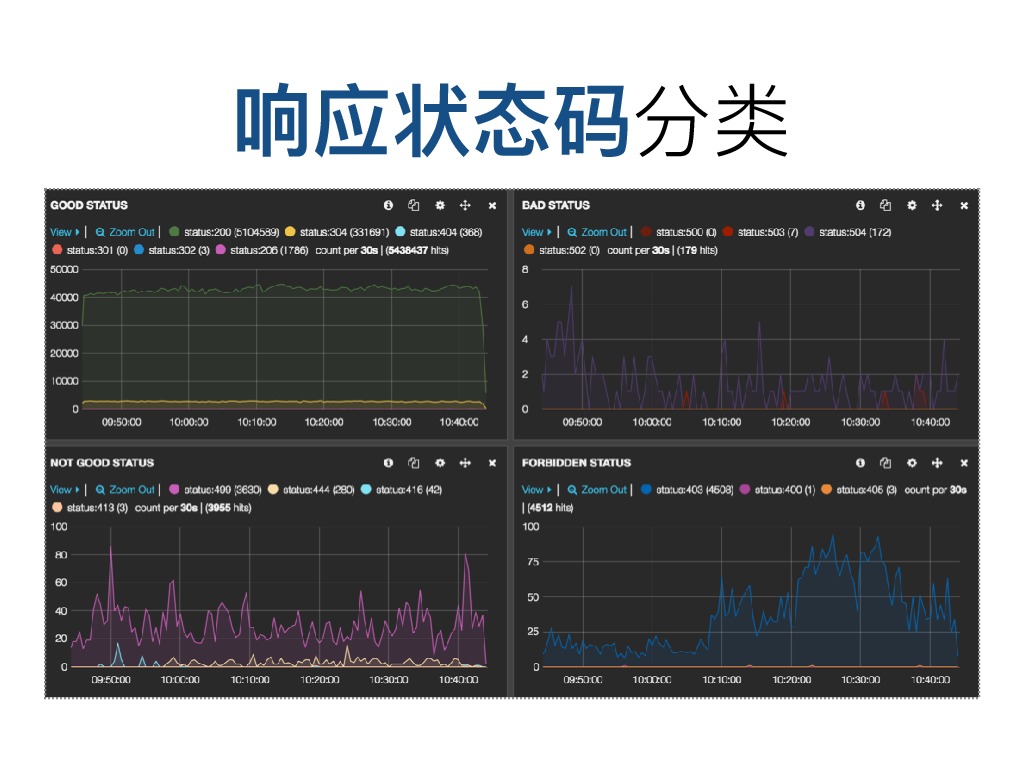This screenshot has width=1024, height=768.
Task: Click the GOOD STATUS panel title
Action: (x=89, y=205)
